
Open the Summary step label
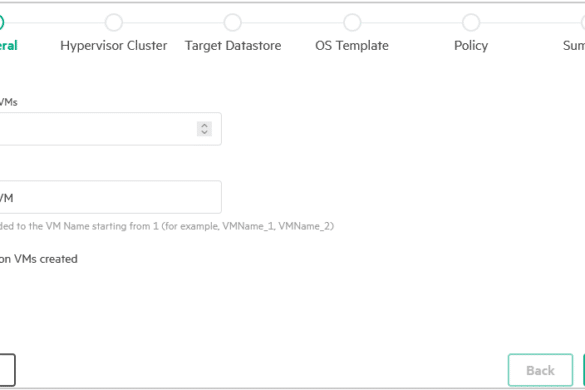tap(574, 46)
